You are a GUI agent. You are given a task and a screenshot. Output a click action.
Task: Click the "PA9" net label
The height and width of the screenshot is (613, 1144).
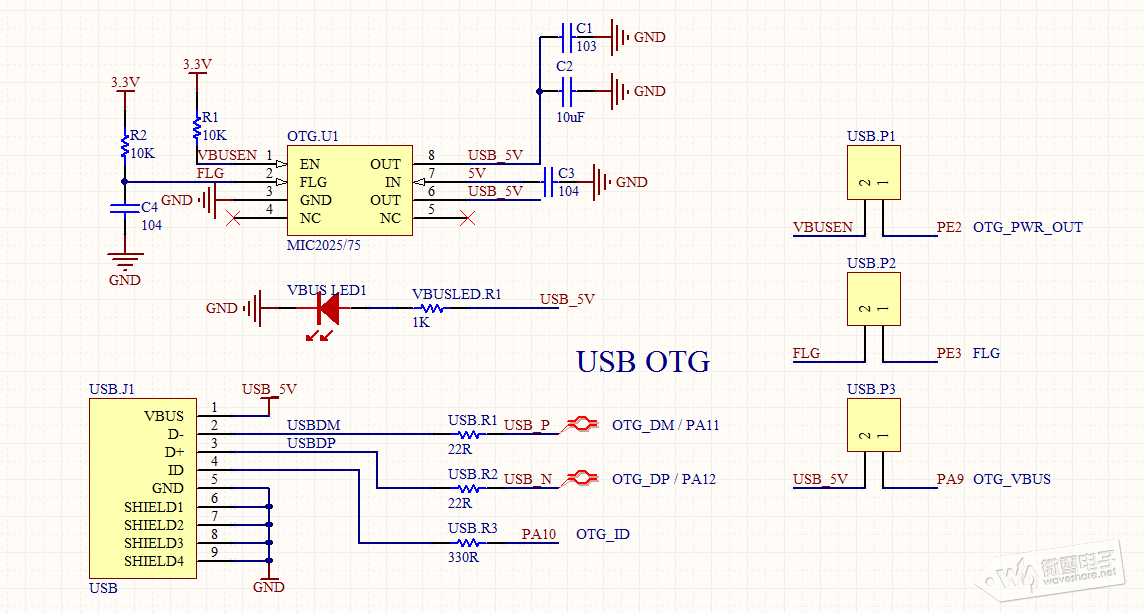(950, 479)
